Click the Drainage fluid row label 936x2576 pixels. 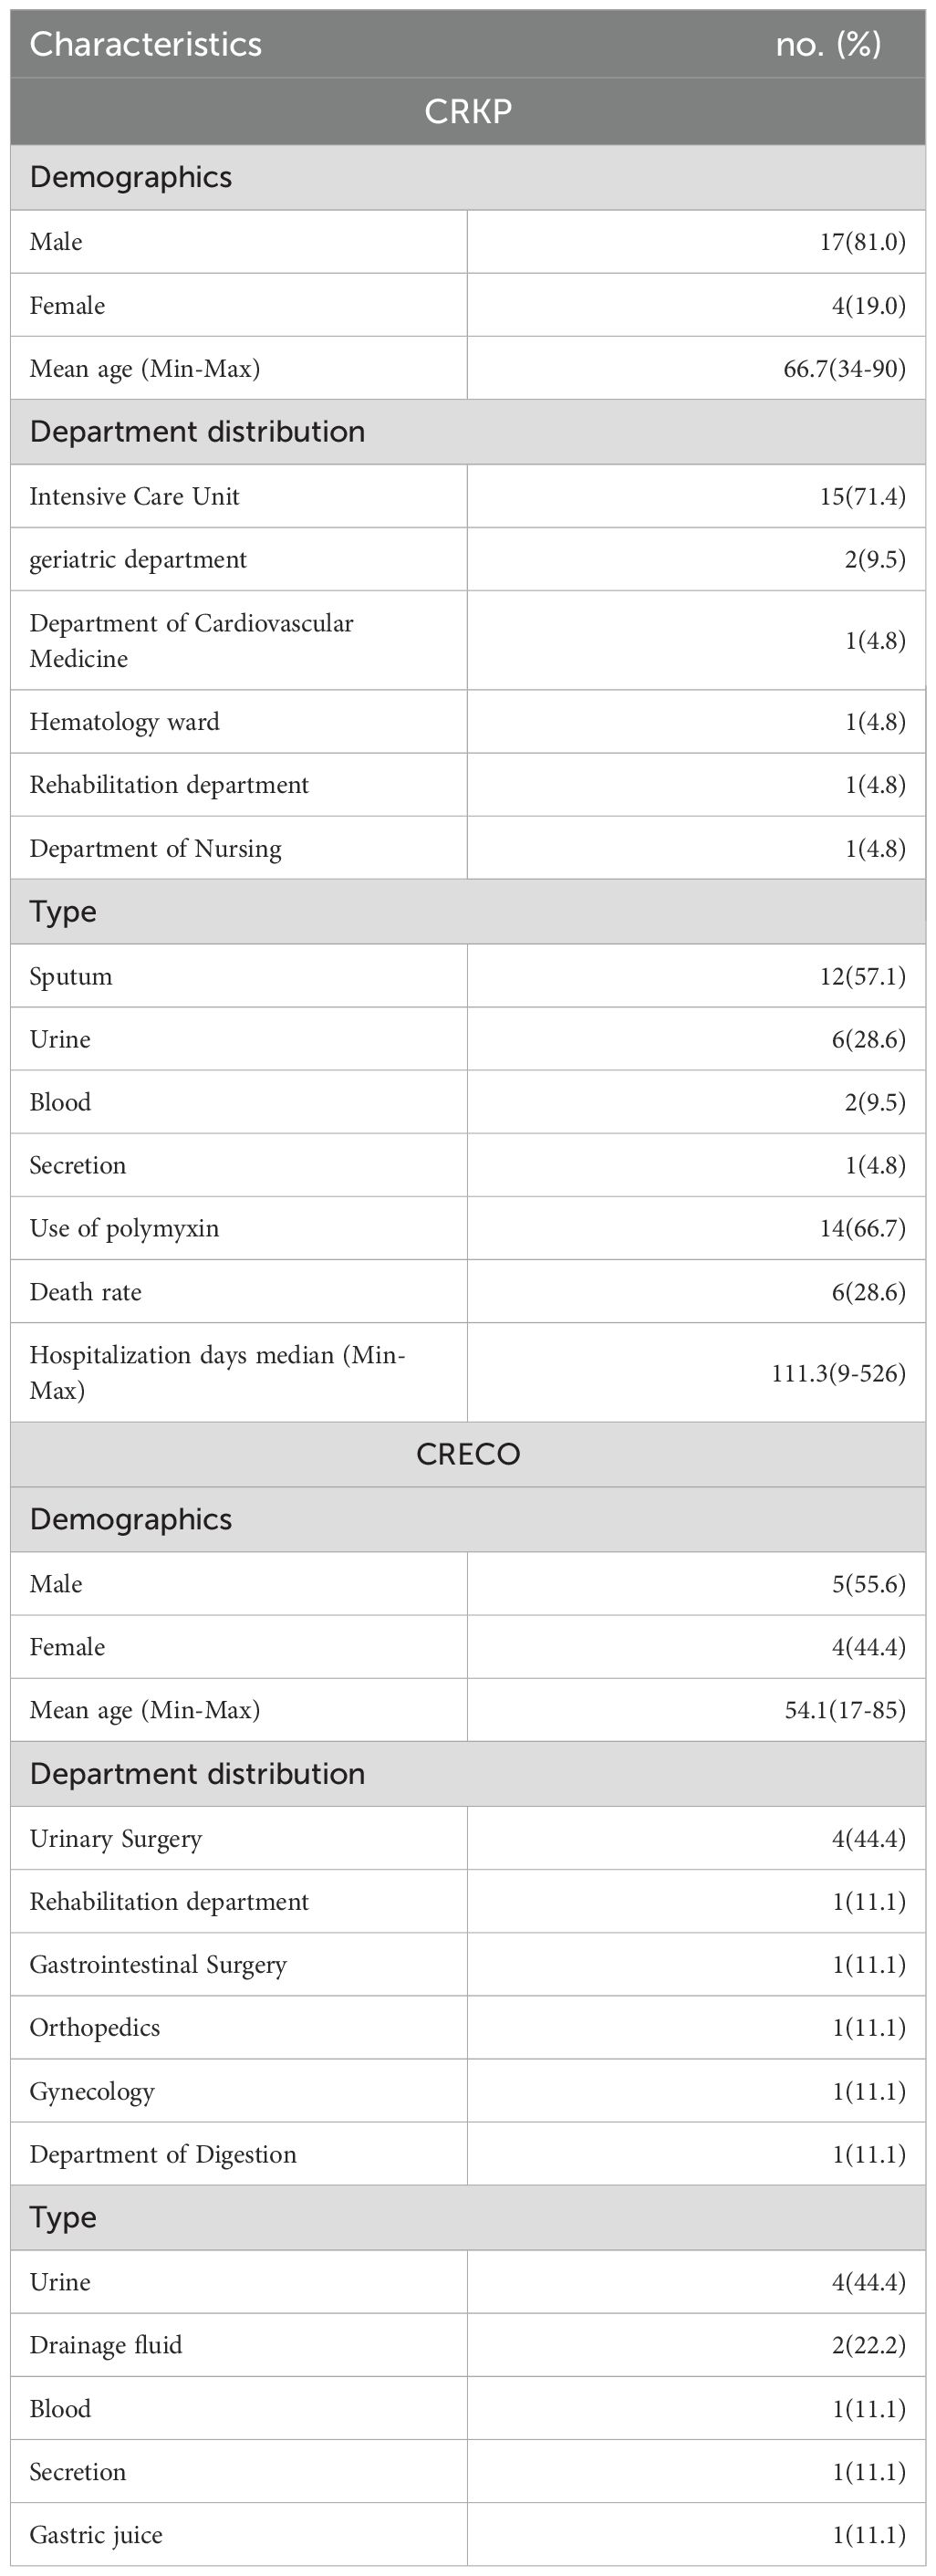click(106, 2345)
